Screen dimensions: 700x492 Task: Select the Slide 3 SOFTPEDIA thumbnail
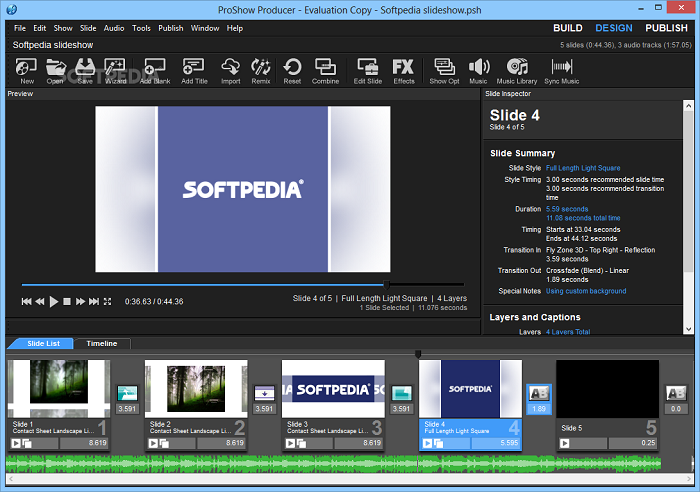tap(333, 388)
